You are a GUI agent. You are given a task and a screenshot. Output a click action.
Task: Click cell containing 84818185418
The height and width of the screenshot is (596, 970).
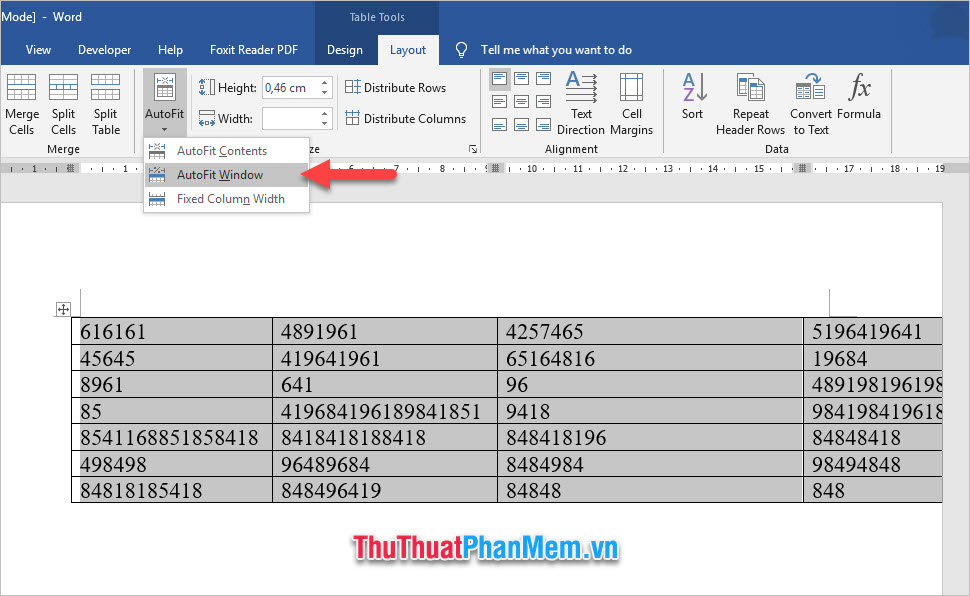click(172, 491)
